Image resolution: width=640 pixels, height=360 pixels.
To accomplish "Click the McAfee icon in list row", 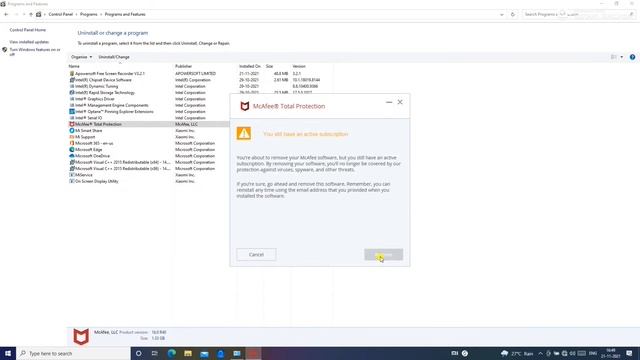I will pos(72,124).
